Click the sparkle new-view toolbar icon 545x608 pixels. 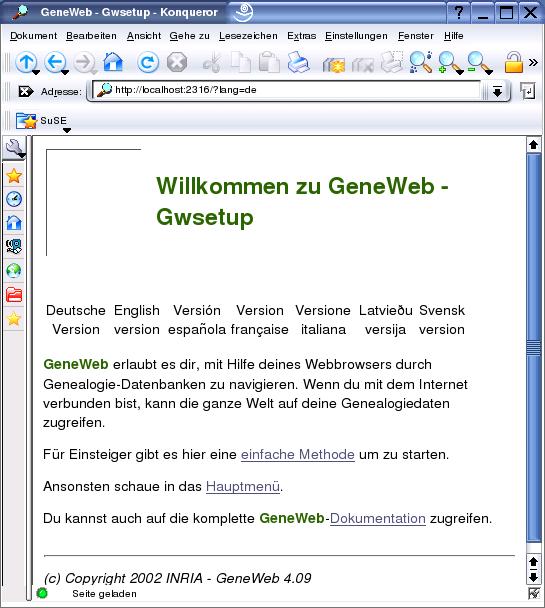click(x=333, y=63)
